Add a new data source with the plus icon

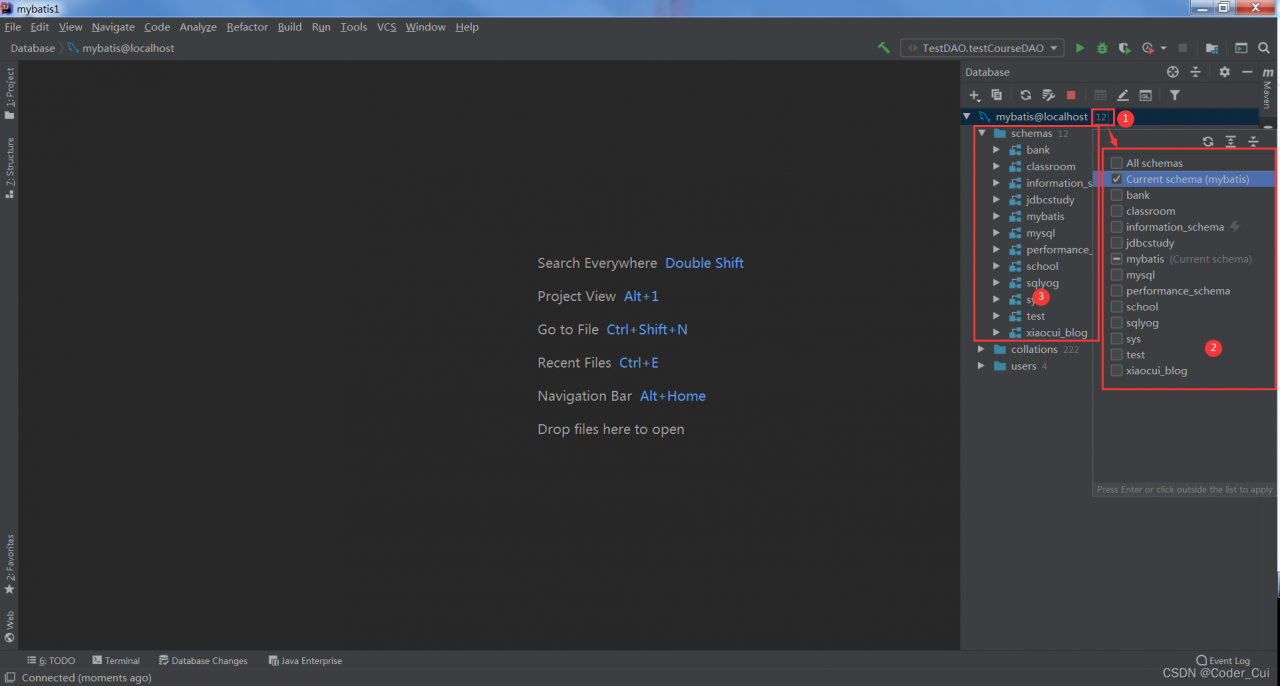[x=975, y=95]
